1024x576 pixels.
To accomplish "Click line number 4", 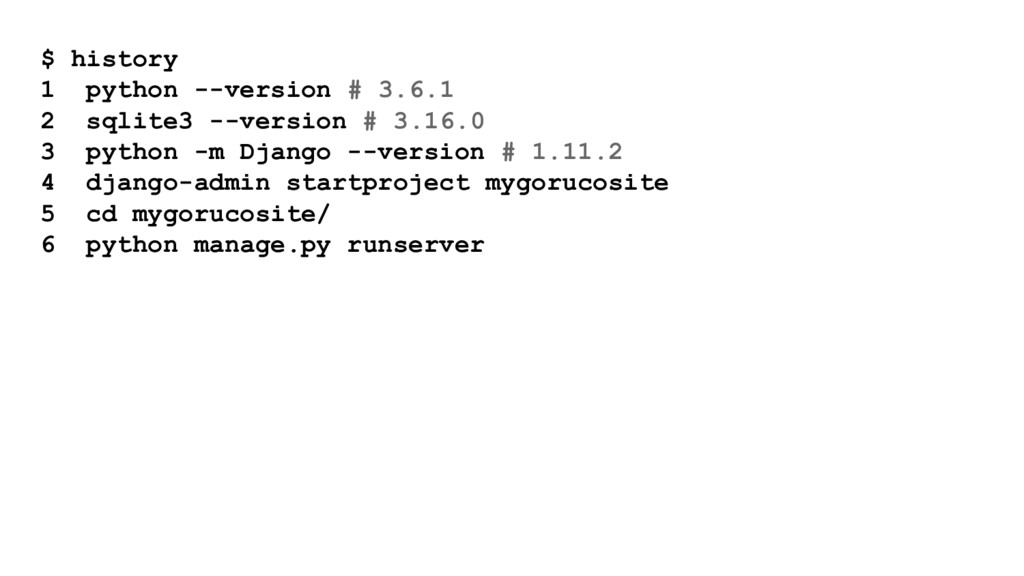I will point(48,183).
